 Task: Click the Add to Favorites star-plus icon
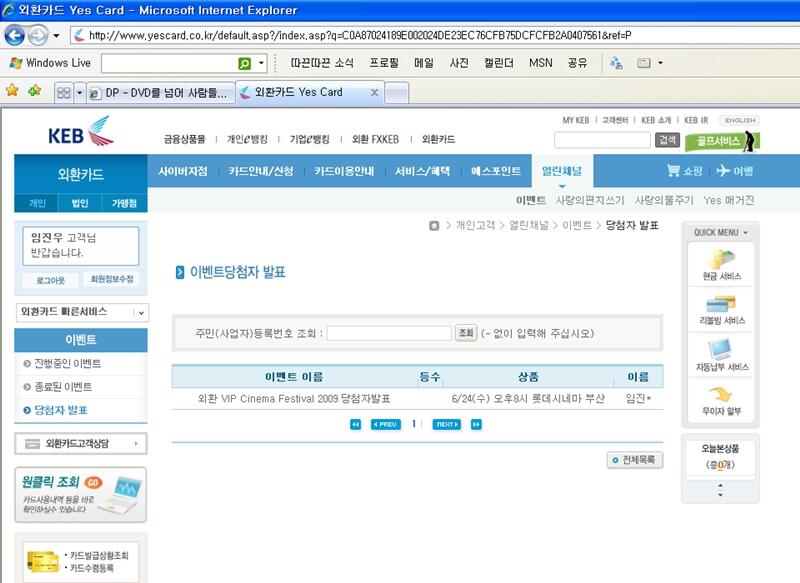click(35, 91)
